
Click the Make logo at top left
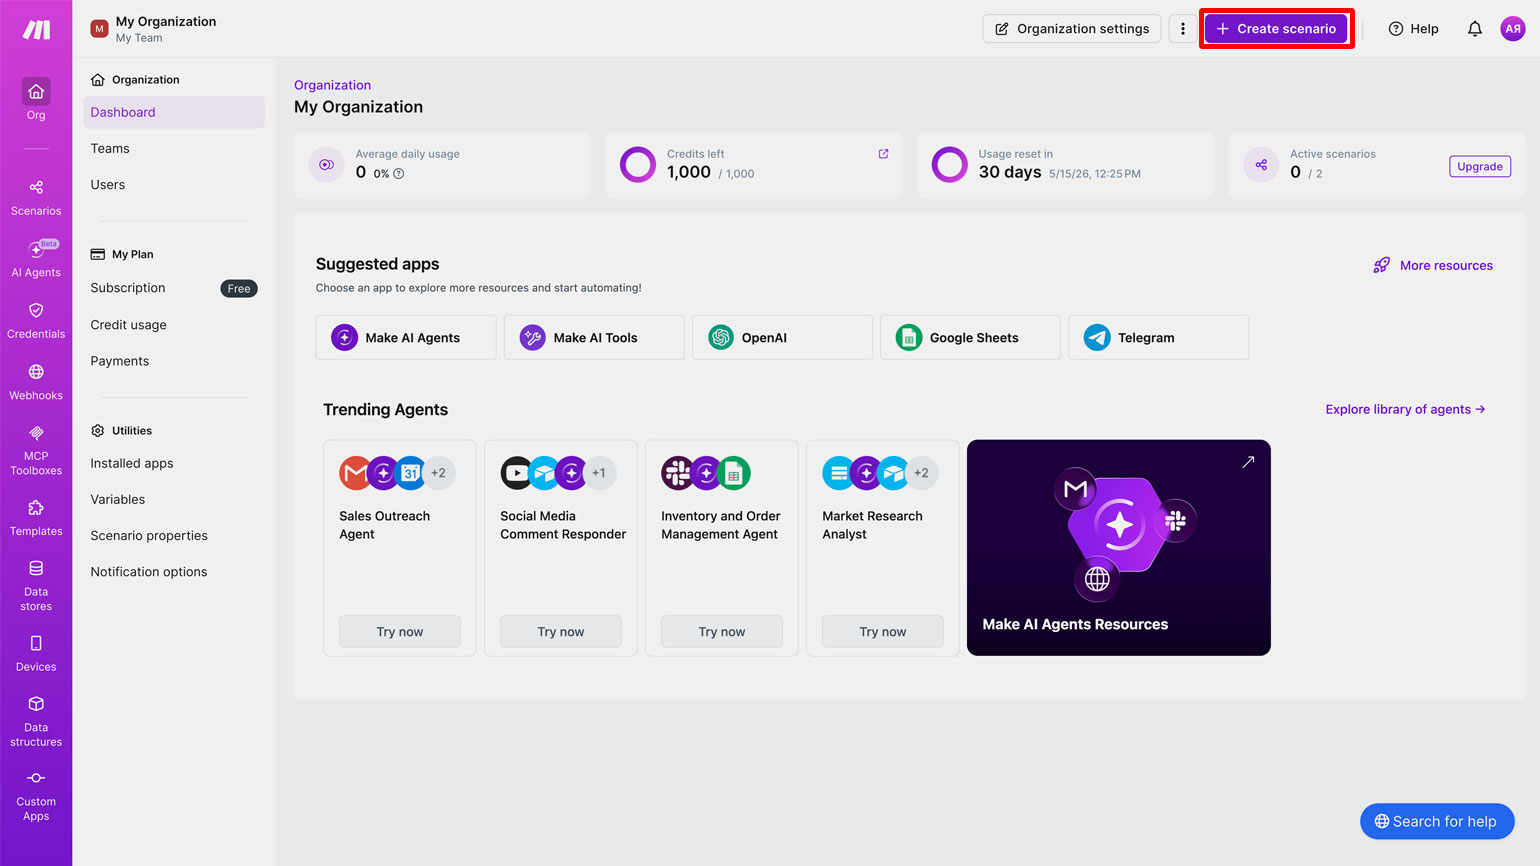coord(36,29)
